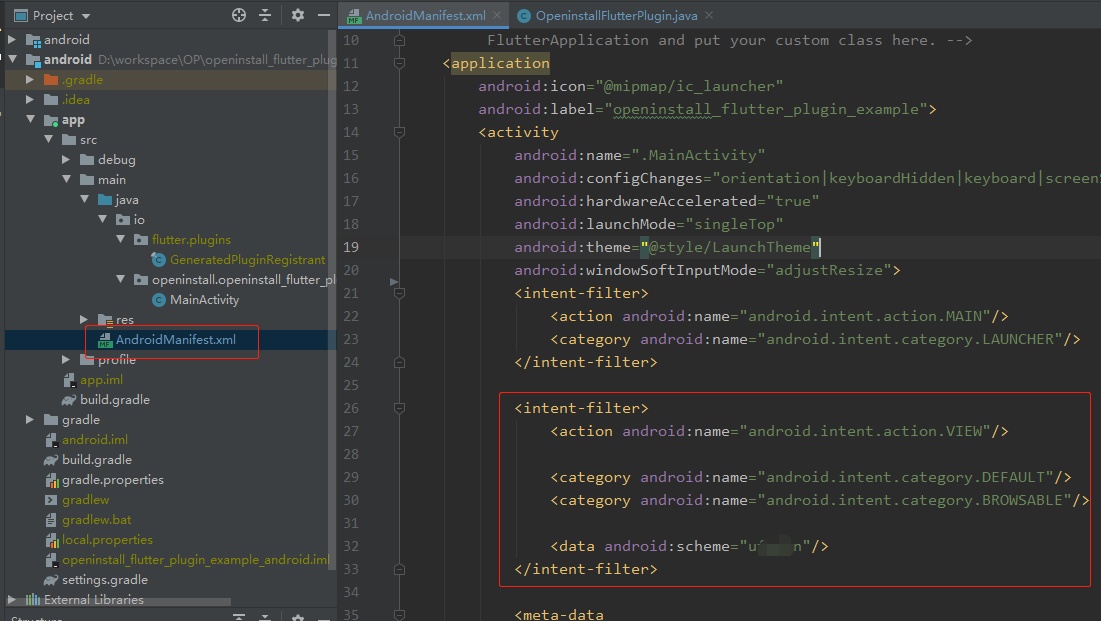The height and width of the screenshot is (621, 1101).
Task: Collapse the main folder node
Action: 65,179
